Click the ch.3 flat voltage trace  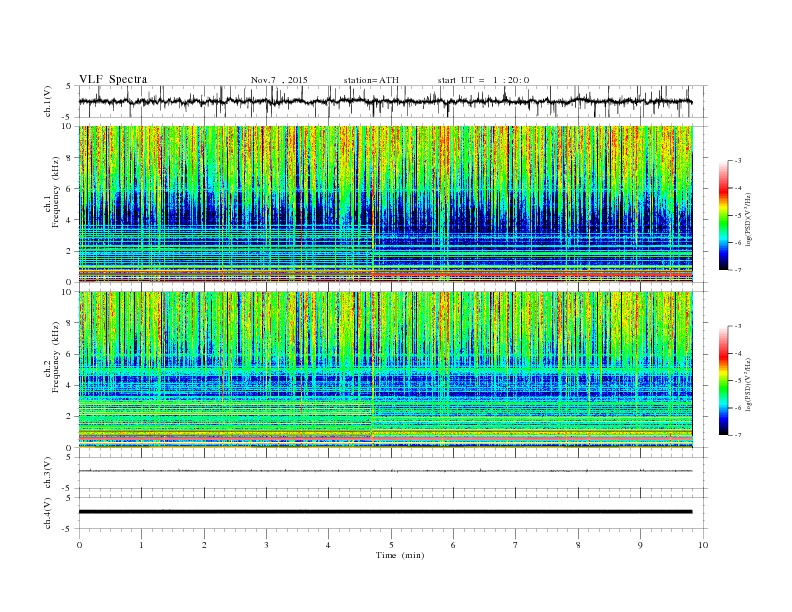pyautogui.click(x=385, y=471)
